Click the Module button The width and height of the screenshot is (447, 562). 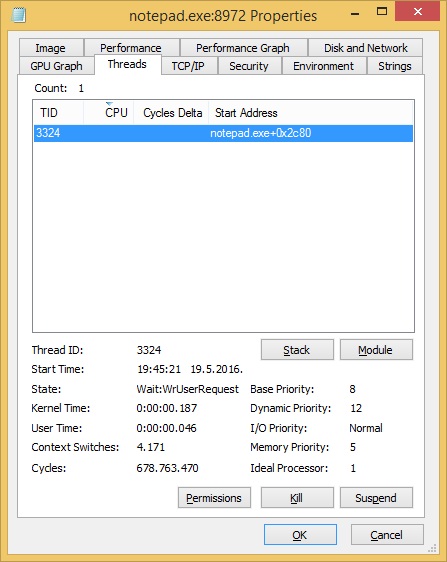[x=376, y=350]
